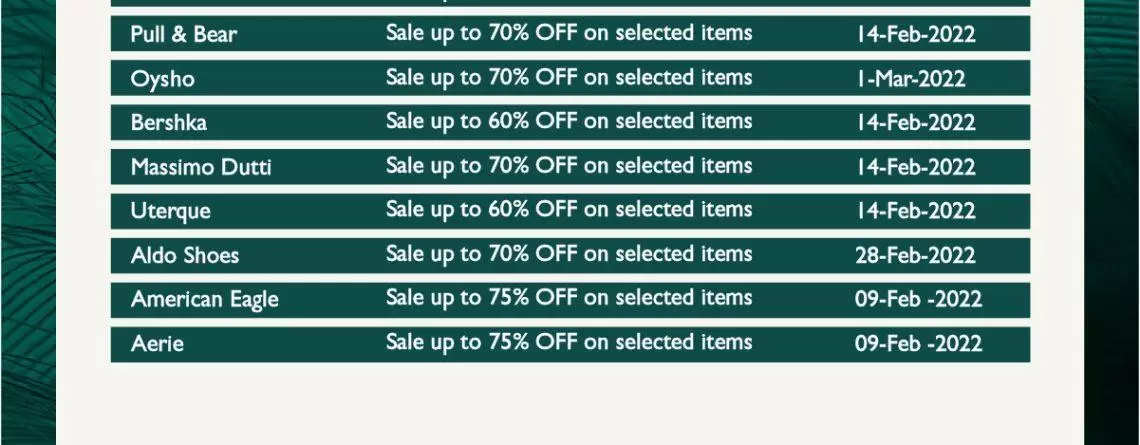1140x445 pixels.
Task: Click the 1-Mar-2022 date for Oysho
Action: 910,79
